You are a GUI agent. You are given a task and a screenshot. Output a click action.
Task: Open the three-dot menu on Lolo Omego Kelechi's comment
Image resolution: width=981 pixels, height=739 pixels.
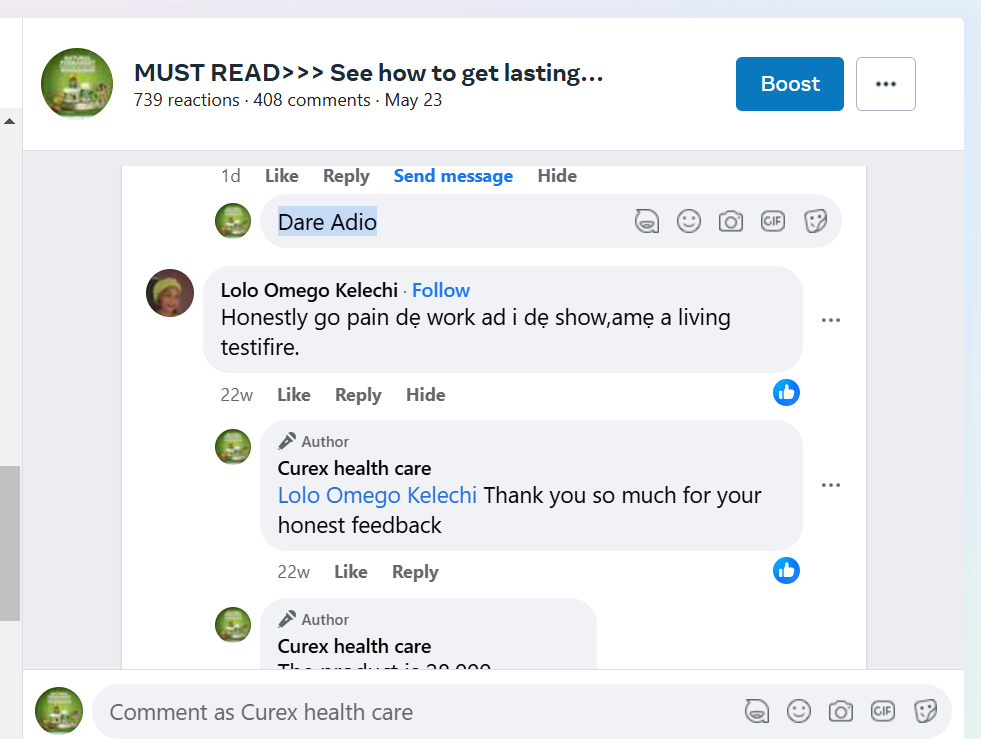tap(831, 320)
